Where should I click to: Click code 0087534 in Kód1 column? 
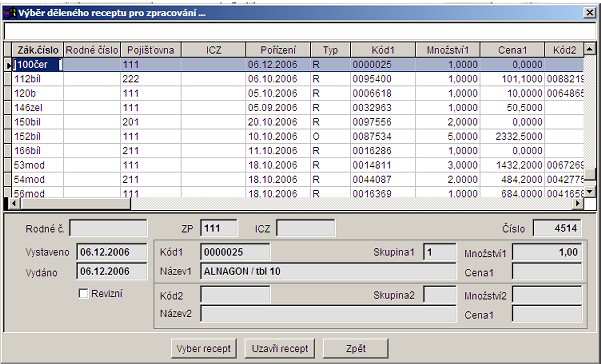click(372, 136)
